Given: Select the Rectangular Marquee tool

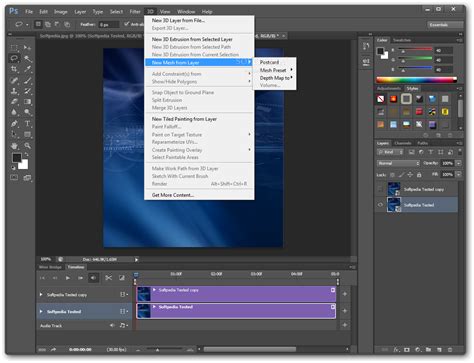Looking at the screenshot, I should pyautogui.click(x=14, y=48).
